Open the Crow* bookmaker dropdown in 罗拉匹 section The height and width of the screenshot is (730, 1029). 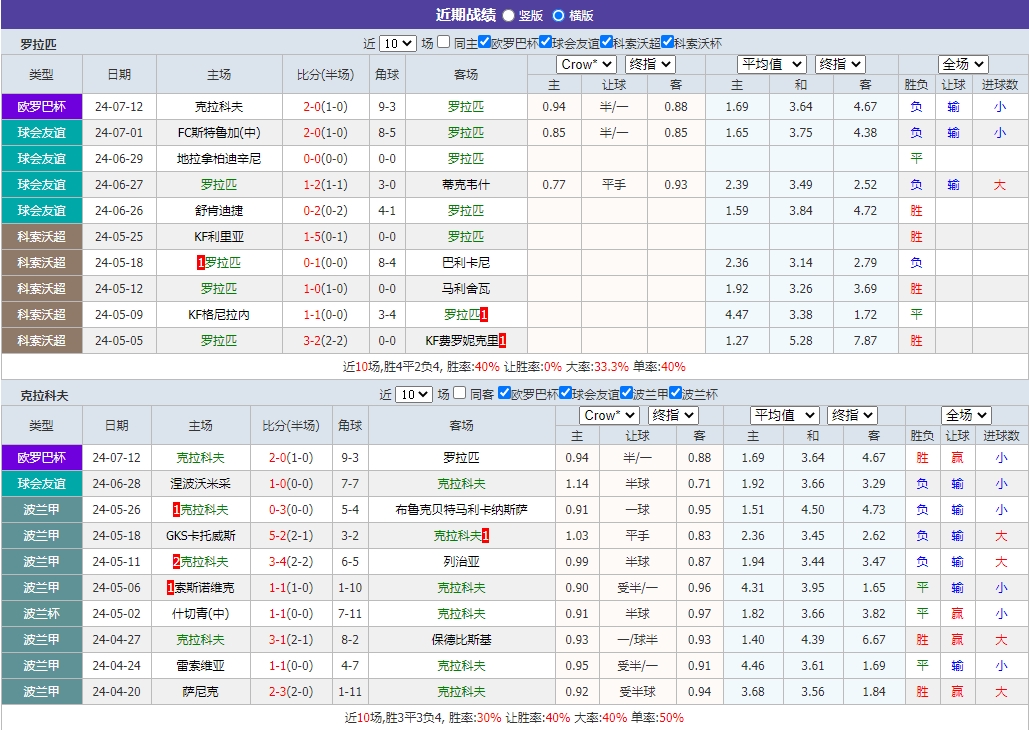tap(586, 63)
